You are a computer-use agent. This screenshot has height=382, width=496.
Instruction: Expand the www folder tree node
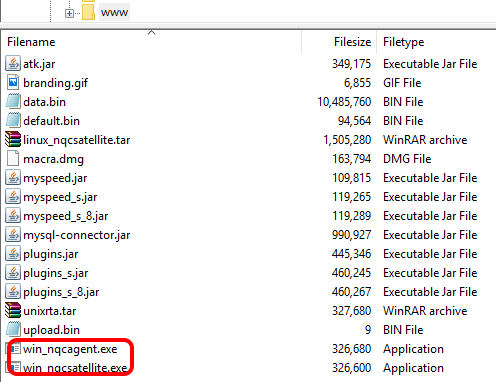coord(69,13)
